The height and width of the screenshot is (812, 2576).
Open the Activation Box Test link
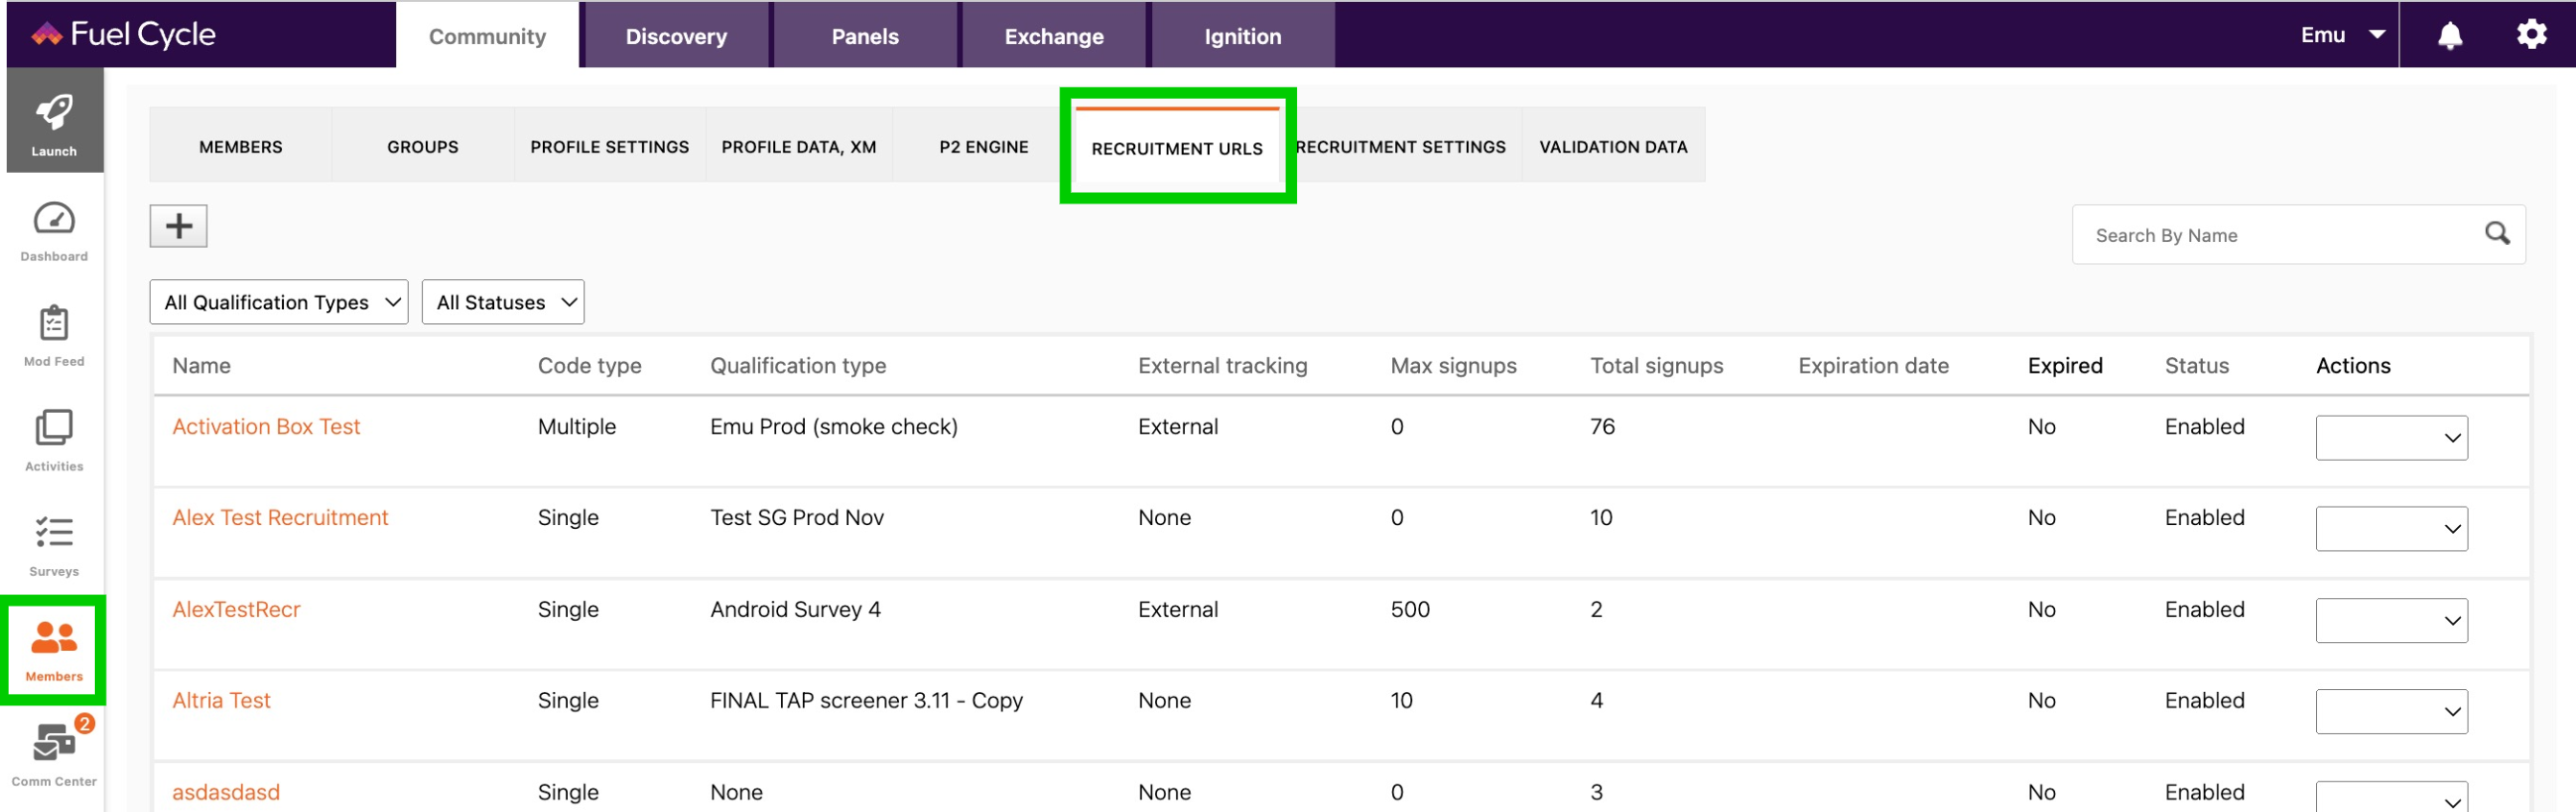click(x=266, y=426)
